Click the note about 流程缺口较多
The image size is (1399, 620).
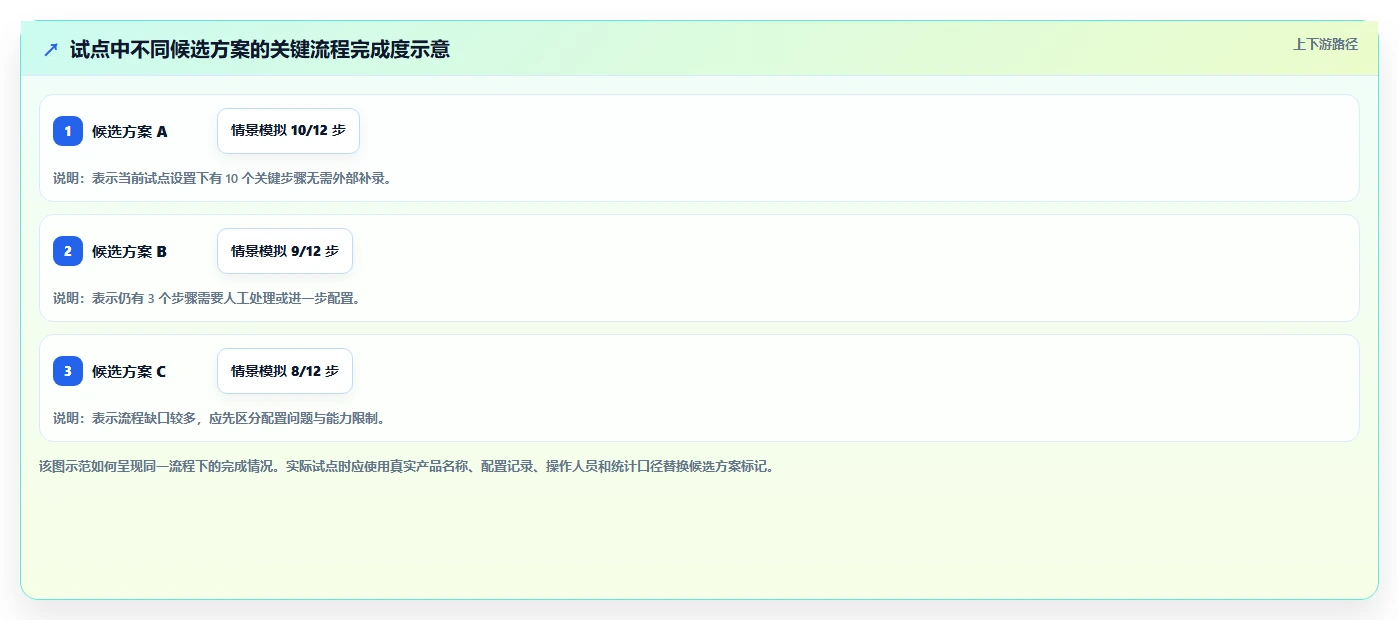[219, 418]
